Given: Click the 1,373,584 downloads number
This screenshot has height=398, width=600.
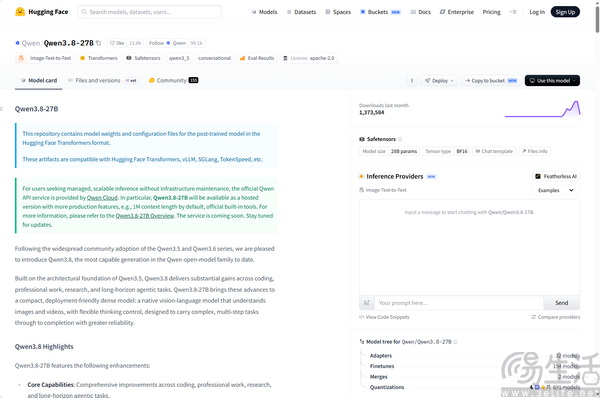Looking at the screenshot, I should pos(371,113).
